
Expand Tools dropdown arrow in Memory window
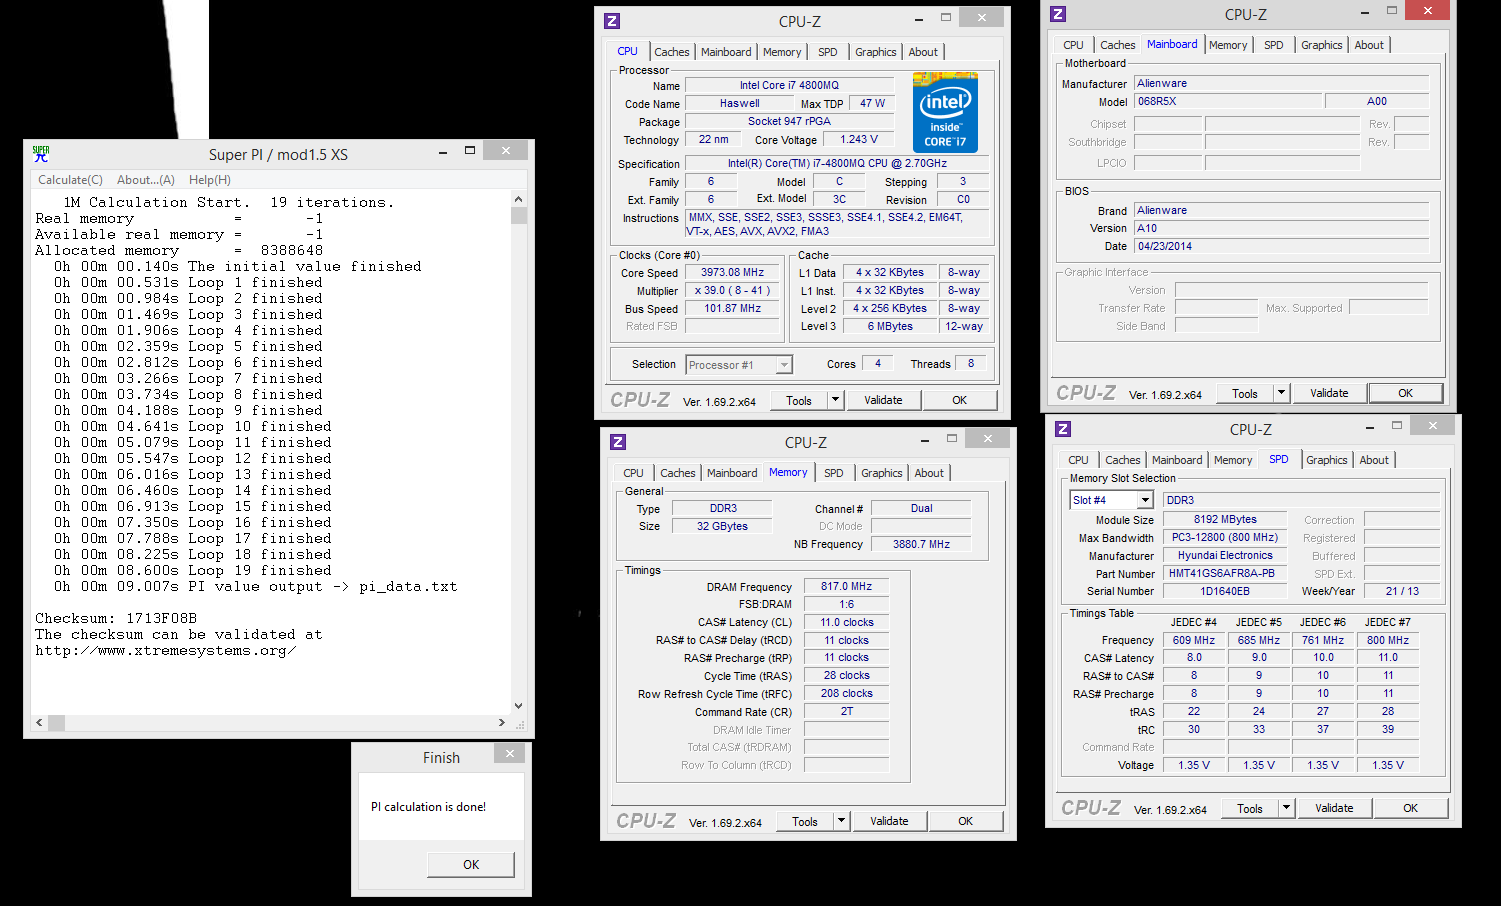click(x=842, y=821)
